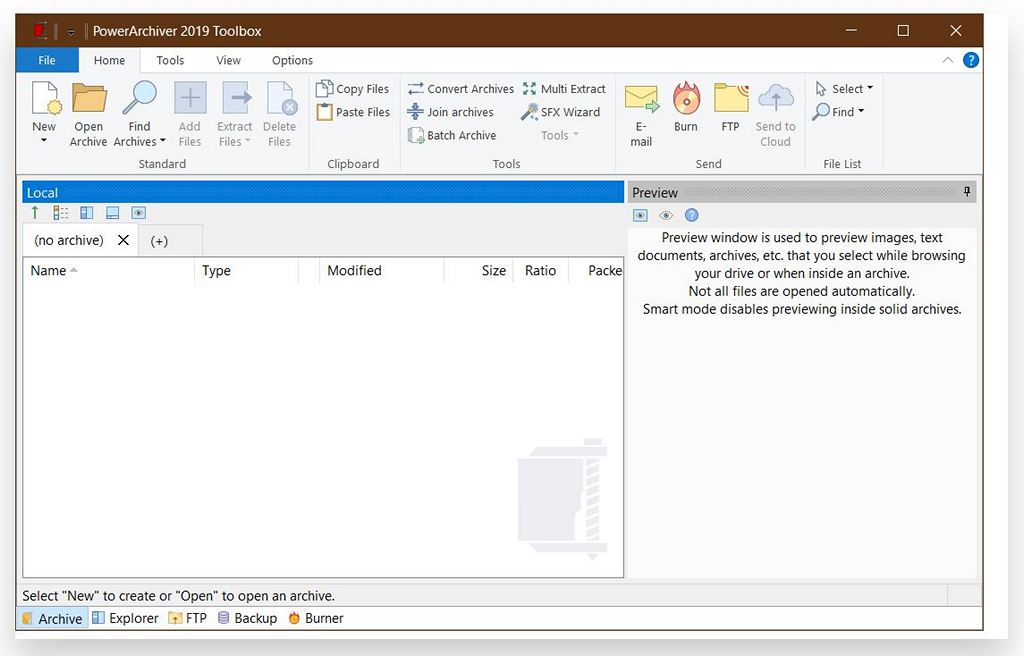The image size is (1024, 656).
Task: Open Help question mark icon
Action: pos(971,60)
